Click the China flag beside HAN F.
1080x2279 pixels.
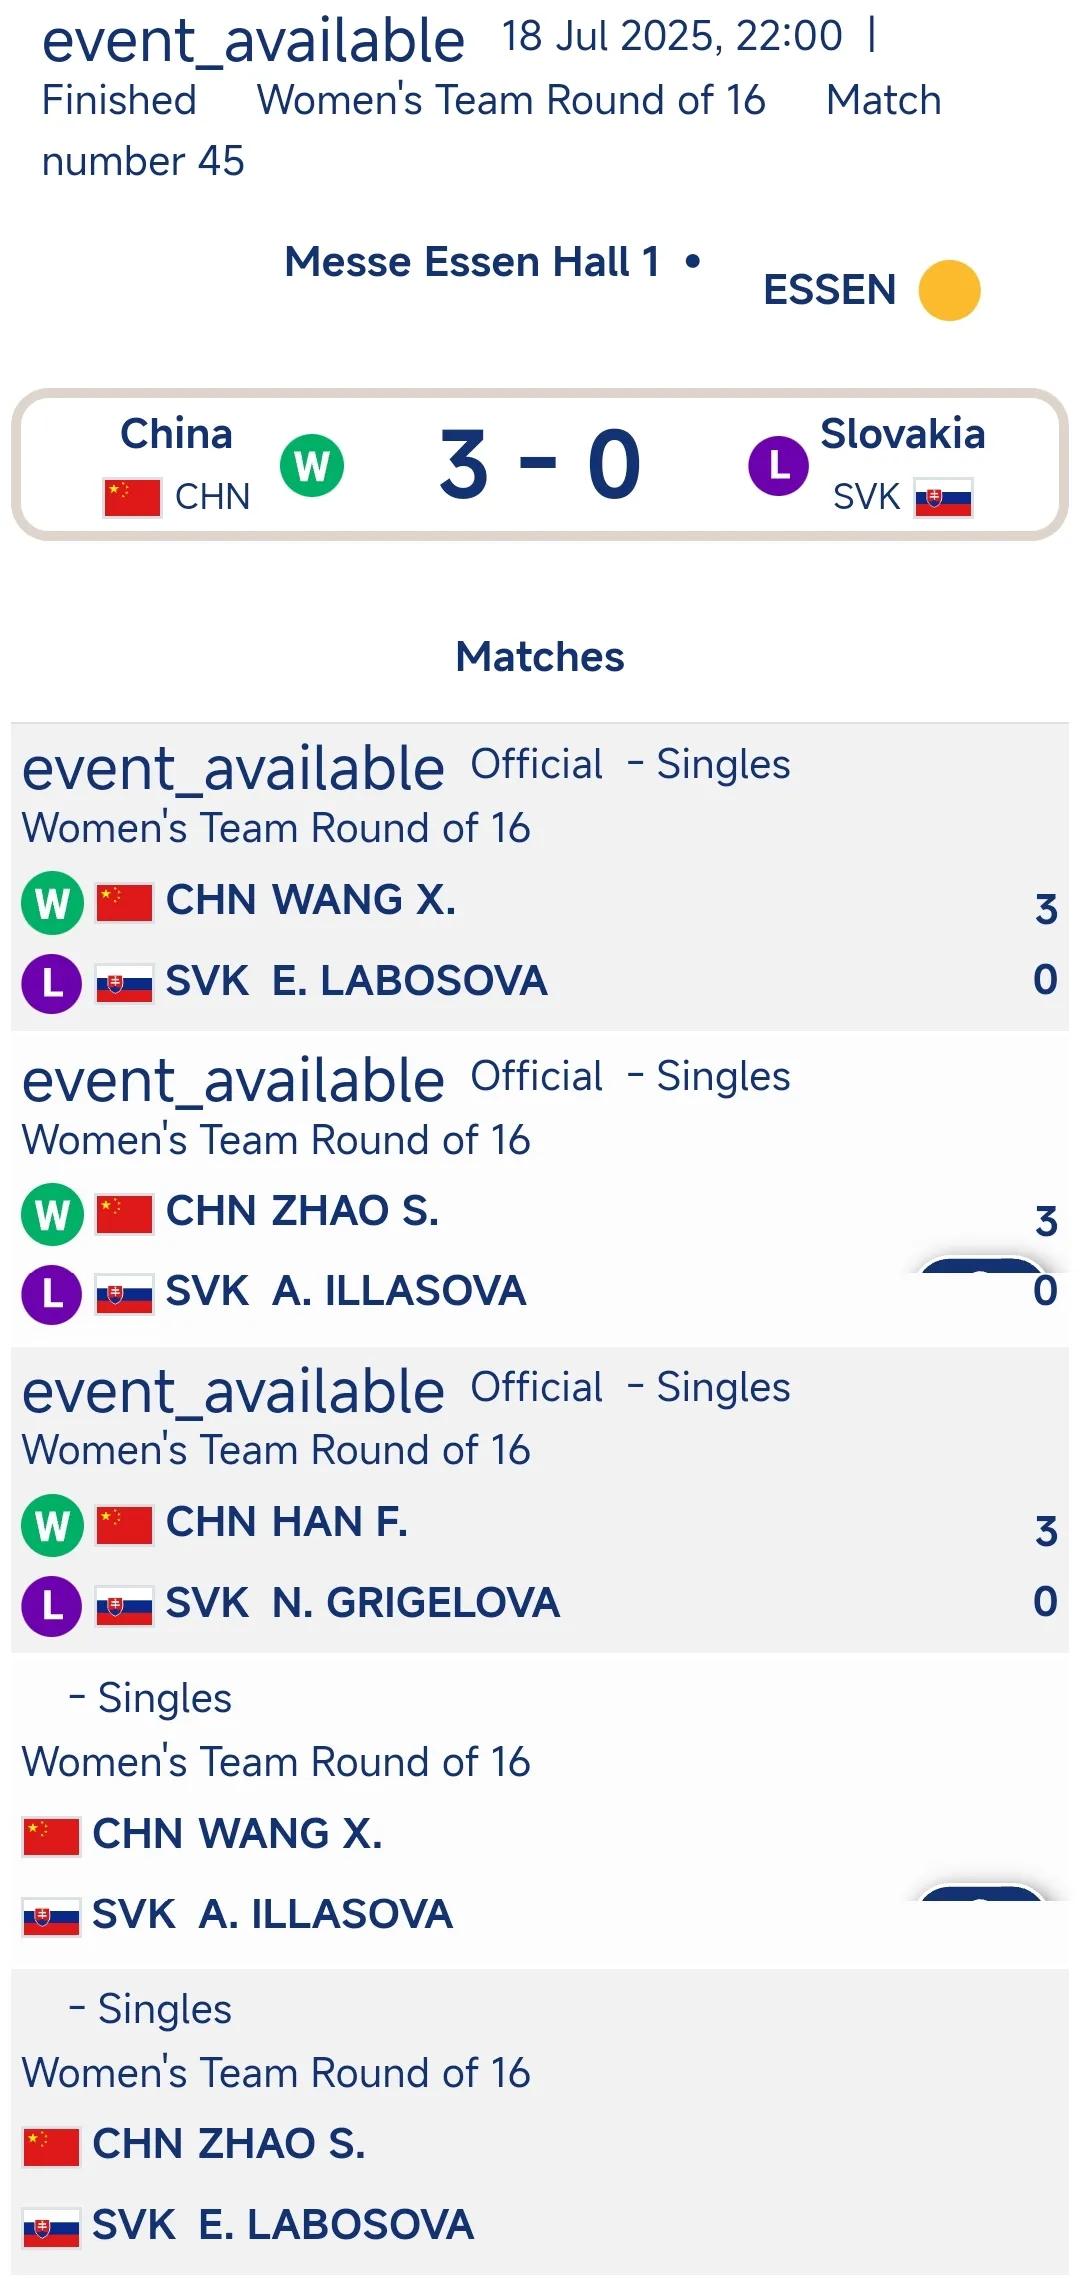(125, 1525)
